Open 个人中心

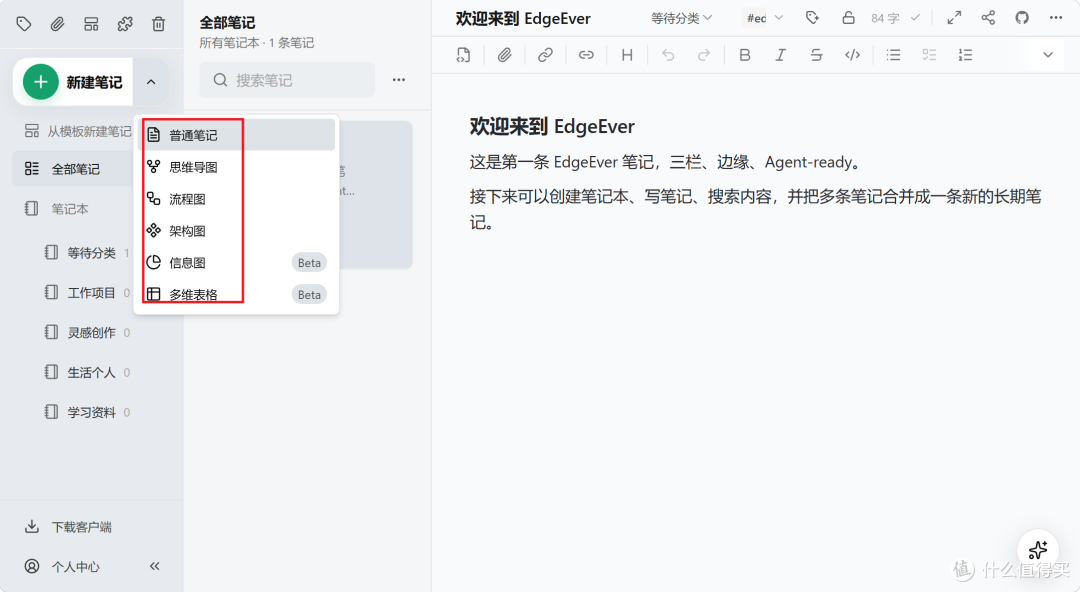pos(63,567)
